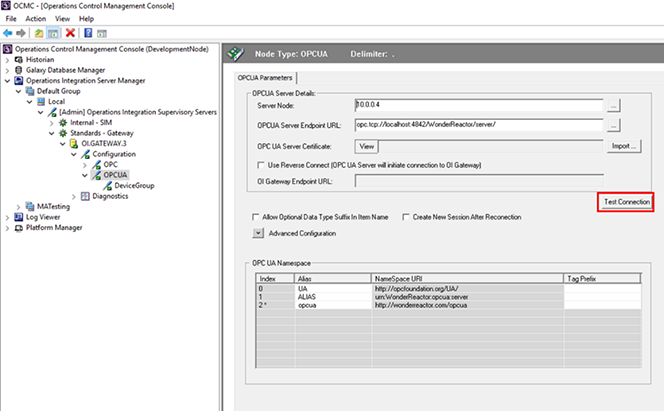This screenshot has width=664, height=411.
Task: Click the MATesting group icon
Action: (x=30, y=207)
